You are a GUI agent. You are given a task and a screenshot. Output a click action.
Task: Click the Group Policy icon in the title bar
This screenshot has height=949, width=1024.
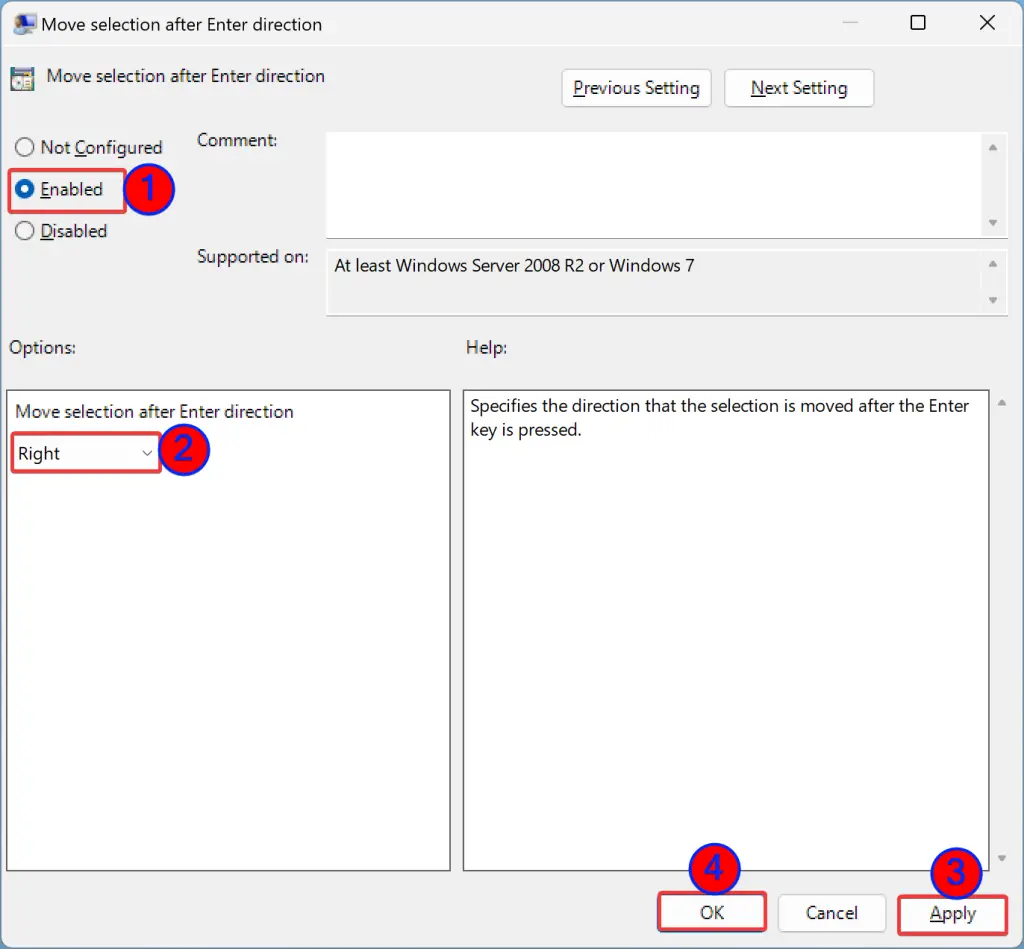click(22, 22)
